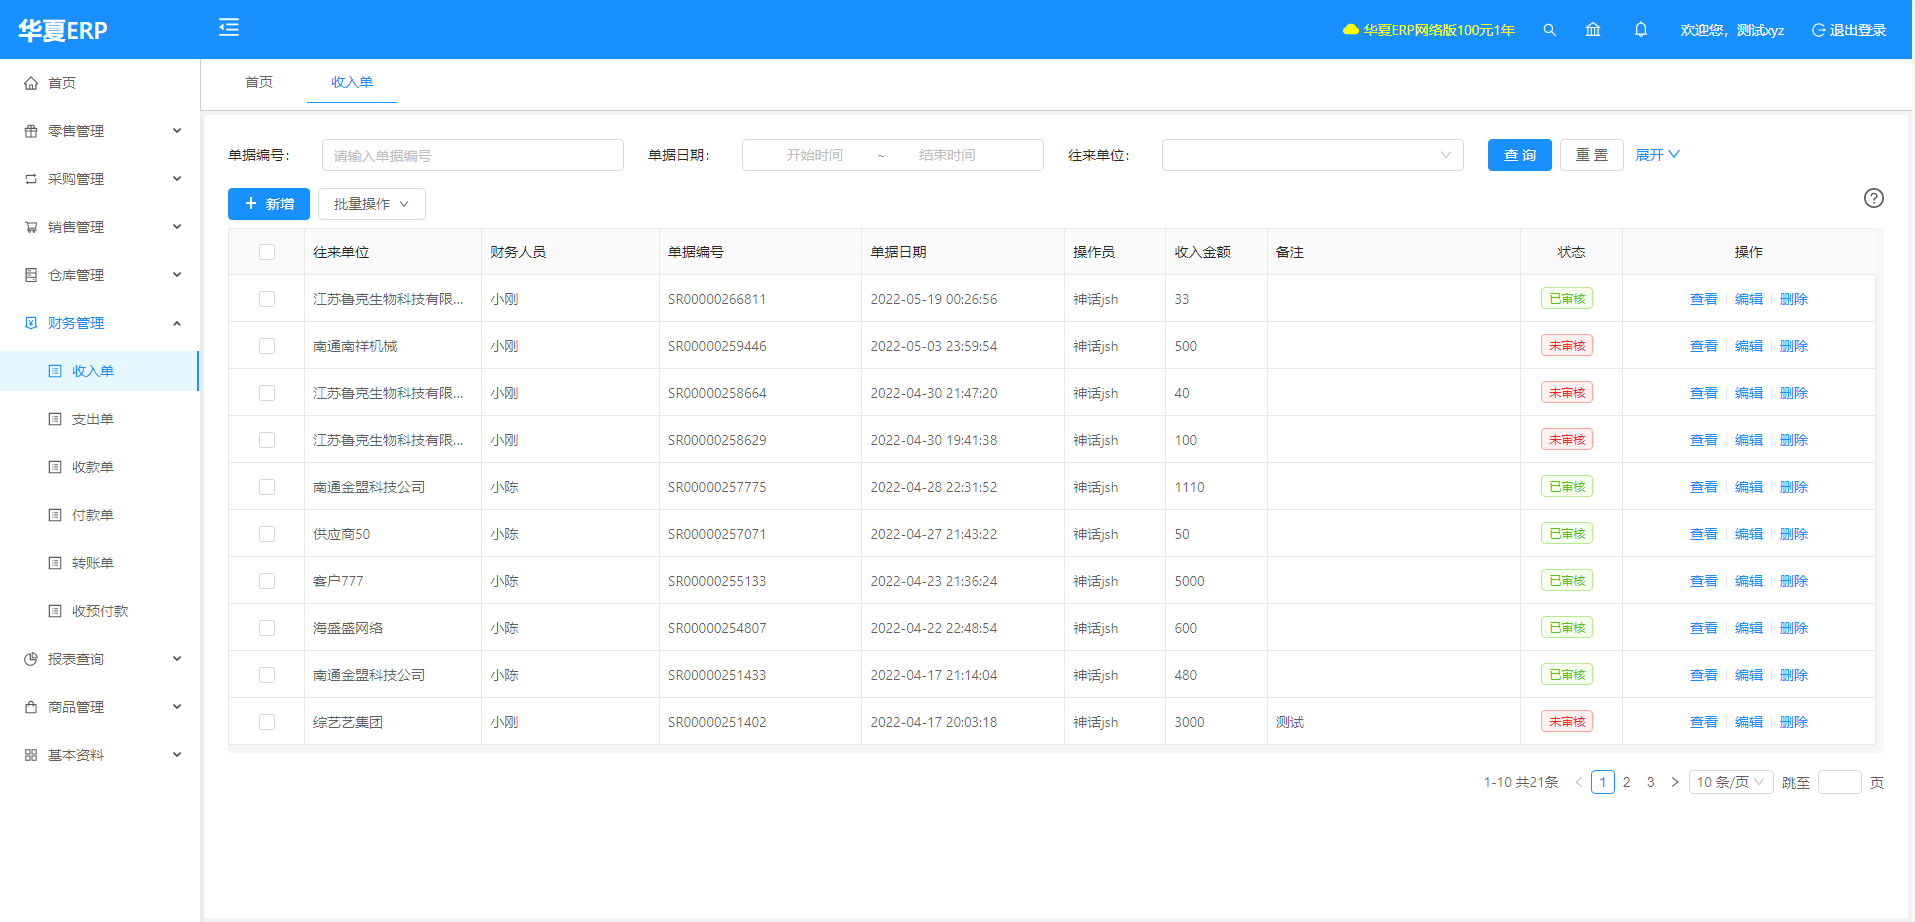Click the 查询 search button

pos(1520,155)
